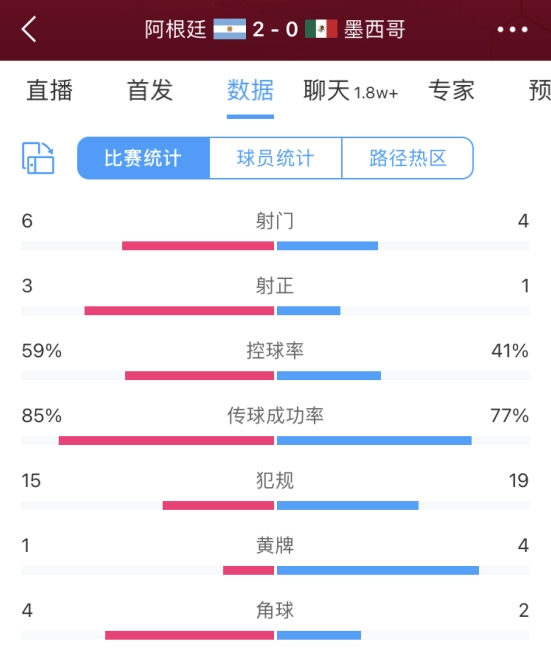The image size is (551, 660).
Task: Tap the 2 - 0 score
Action: [275, 29]
